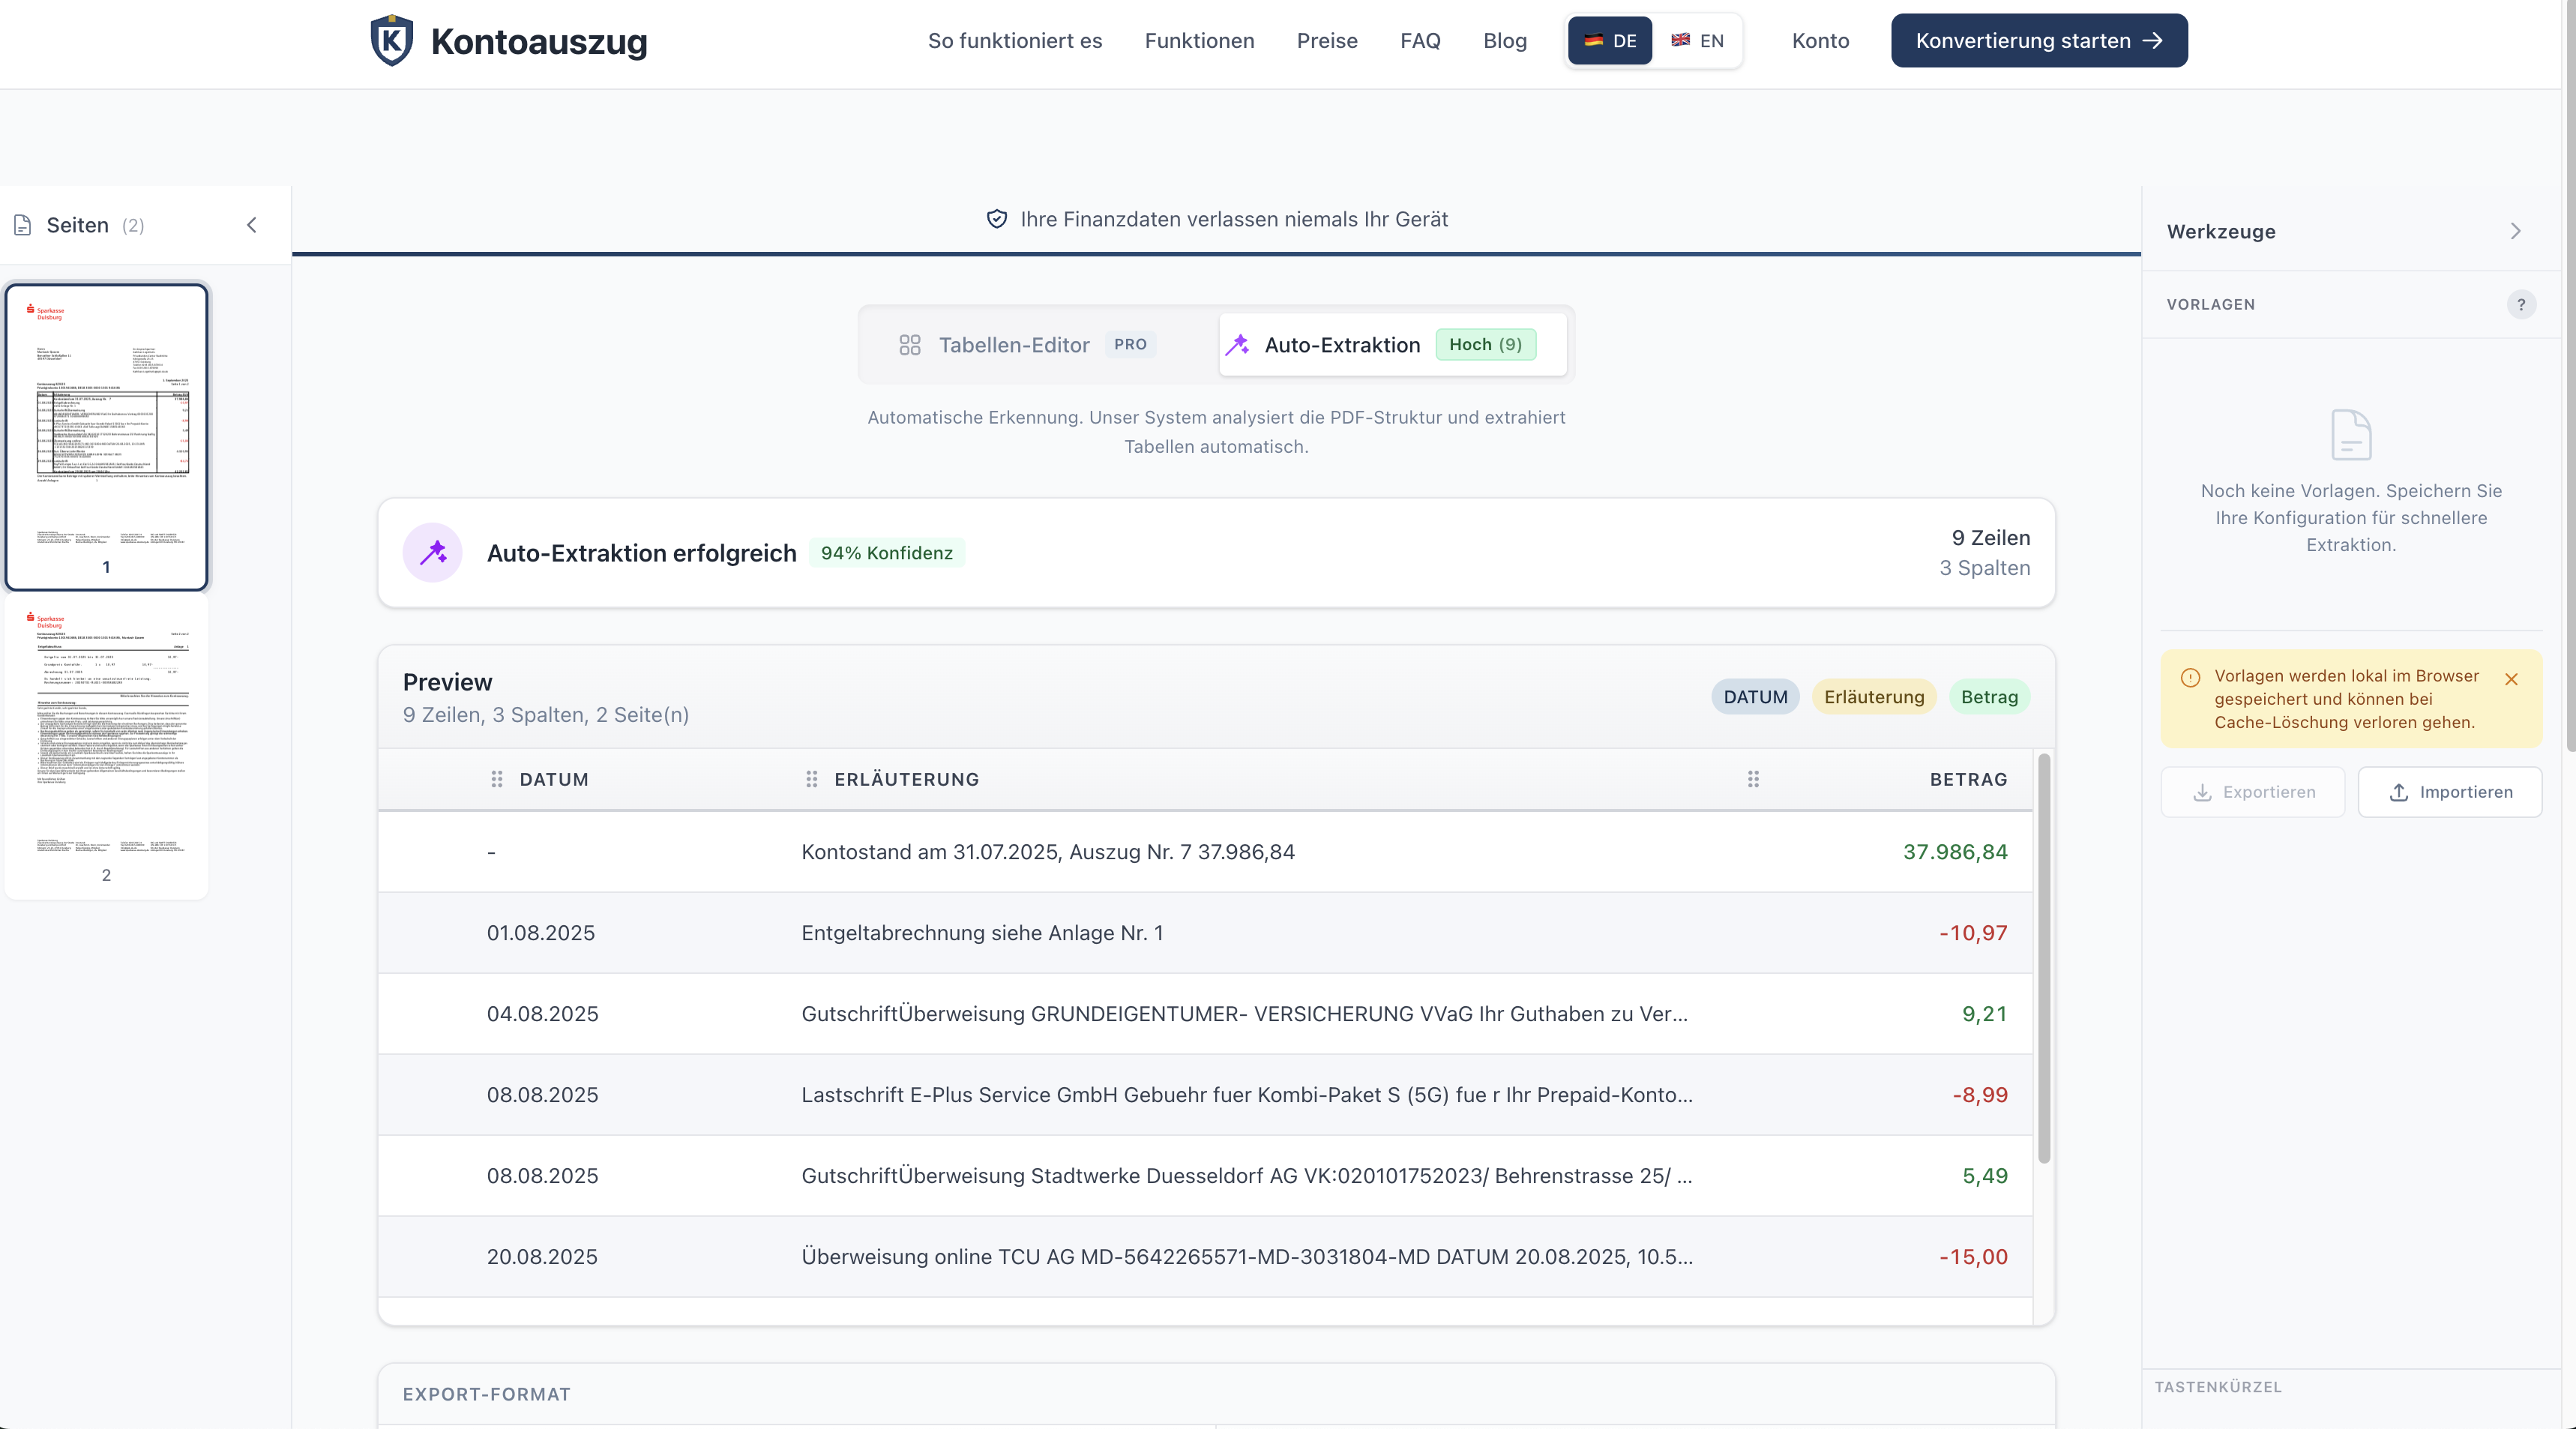This screenshot has width=2576, height=1429.
Task: Collapse the Seiten sidebar panel
Action: pyautogui.click(x=252, y=225)
